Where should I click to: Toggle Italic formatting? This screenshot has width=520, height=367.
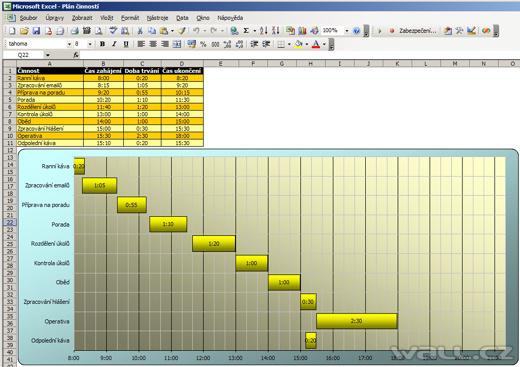pyautogui.click(x=114, y=44)
